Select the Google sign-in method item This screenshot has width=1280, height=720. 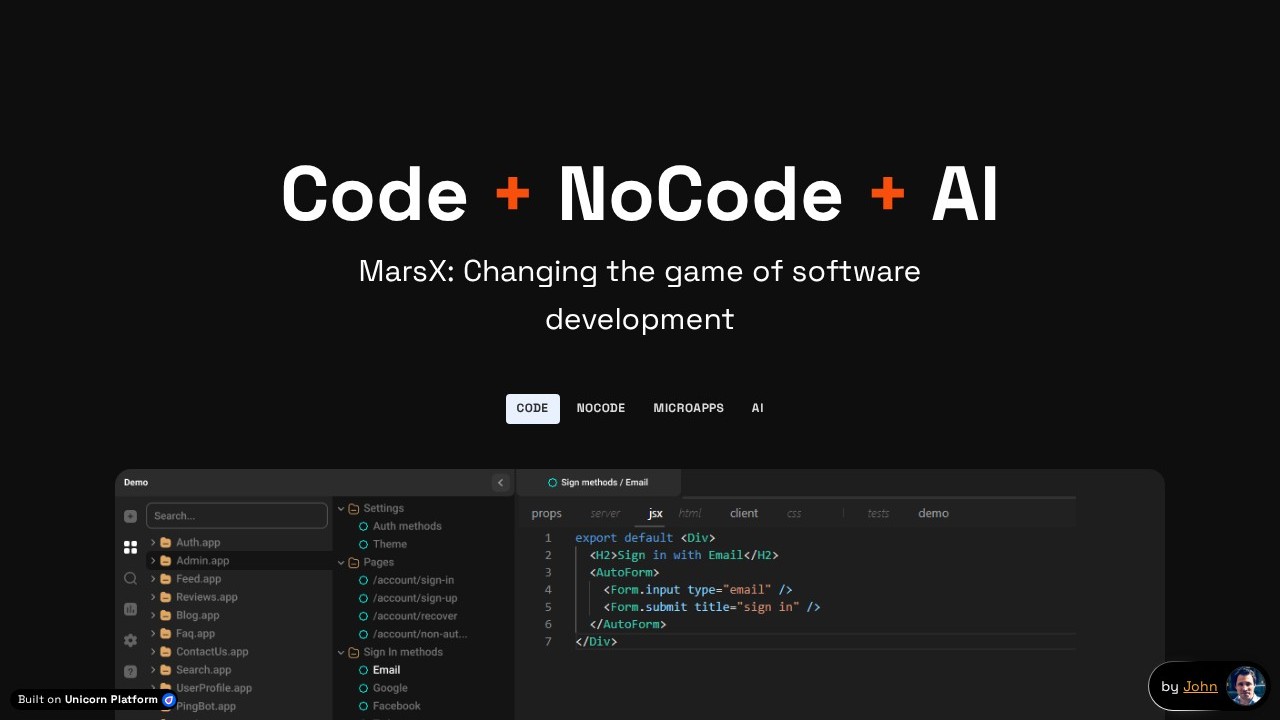coord(390,688)
